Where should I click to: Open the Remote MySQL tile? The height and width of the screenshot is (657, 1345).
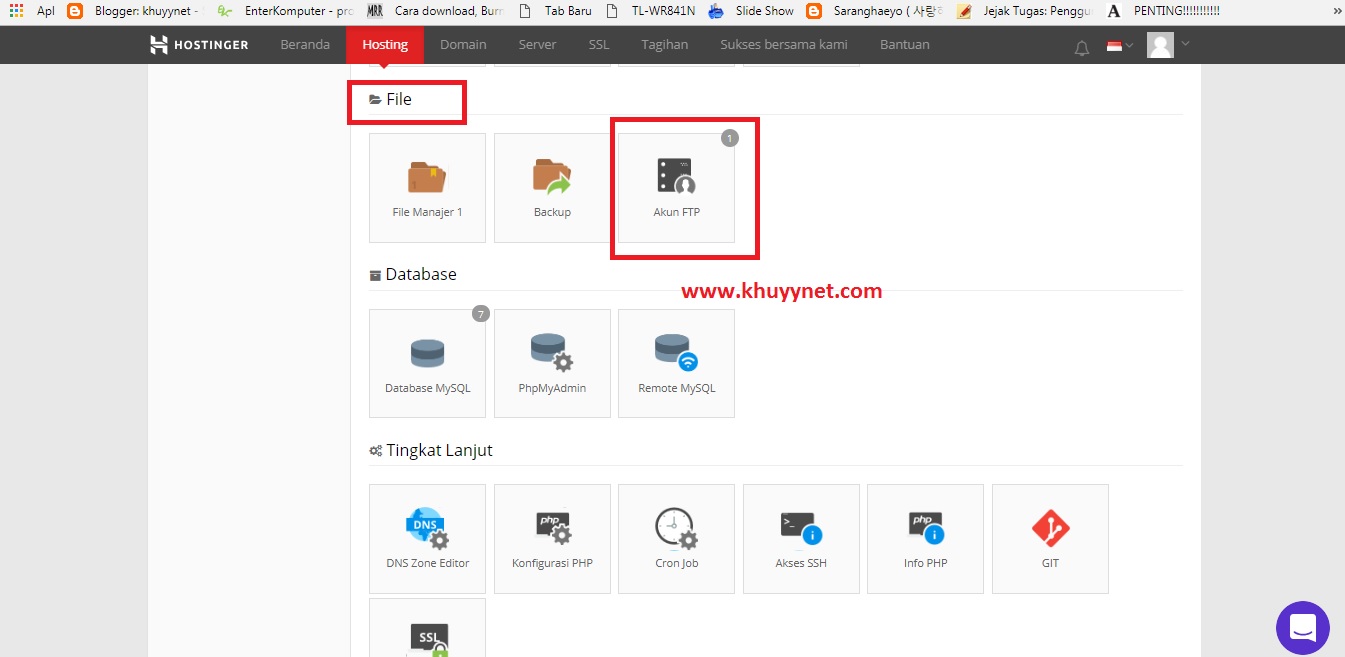tap(676, 363)
